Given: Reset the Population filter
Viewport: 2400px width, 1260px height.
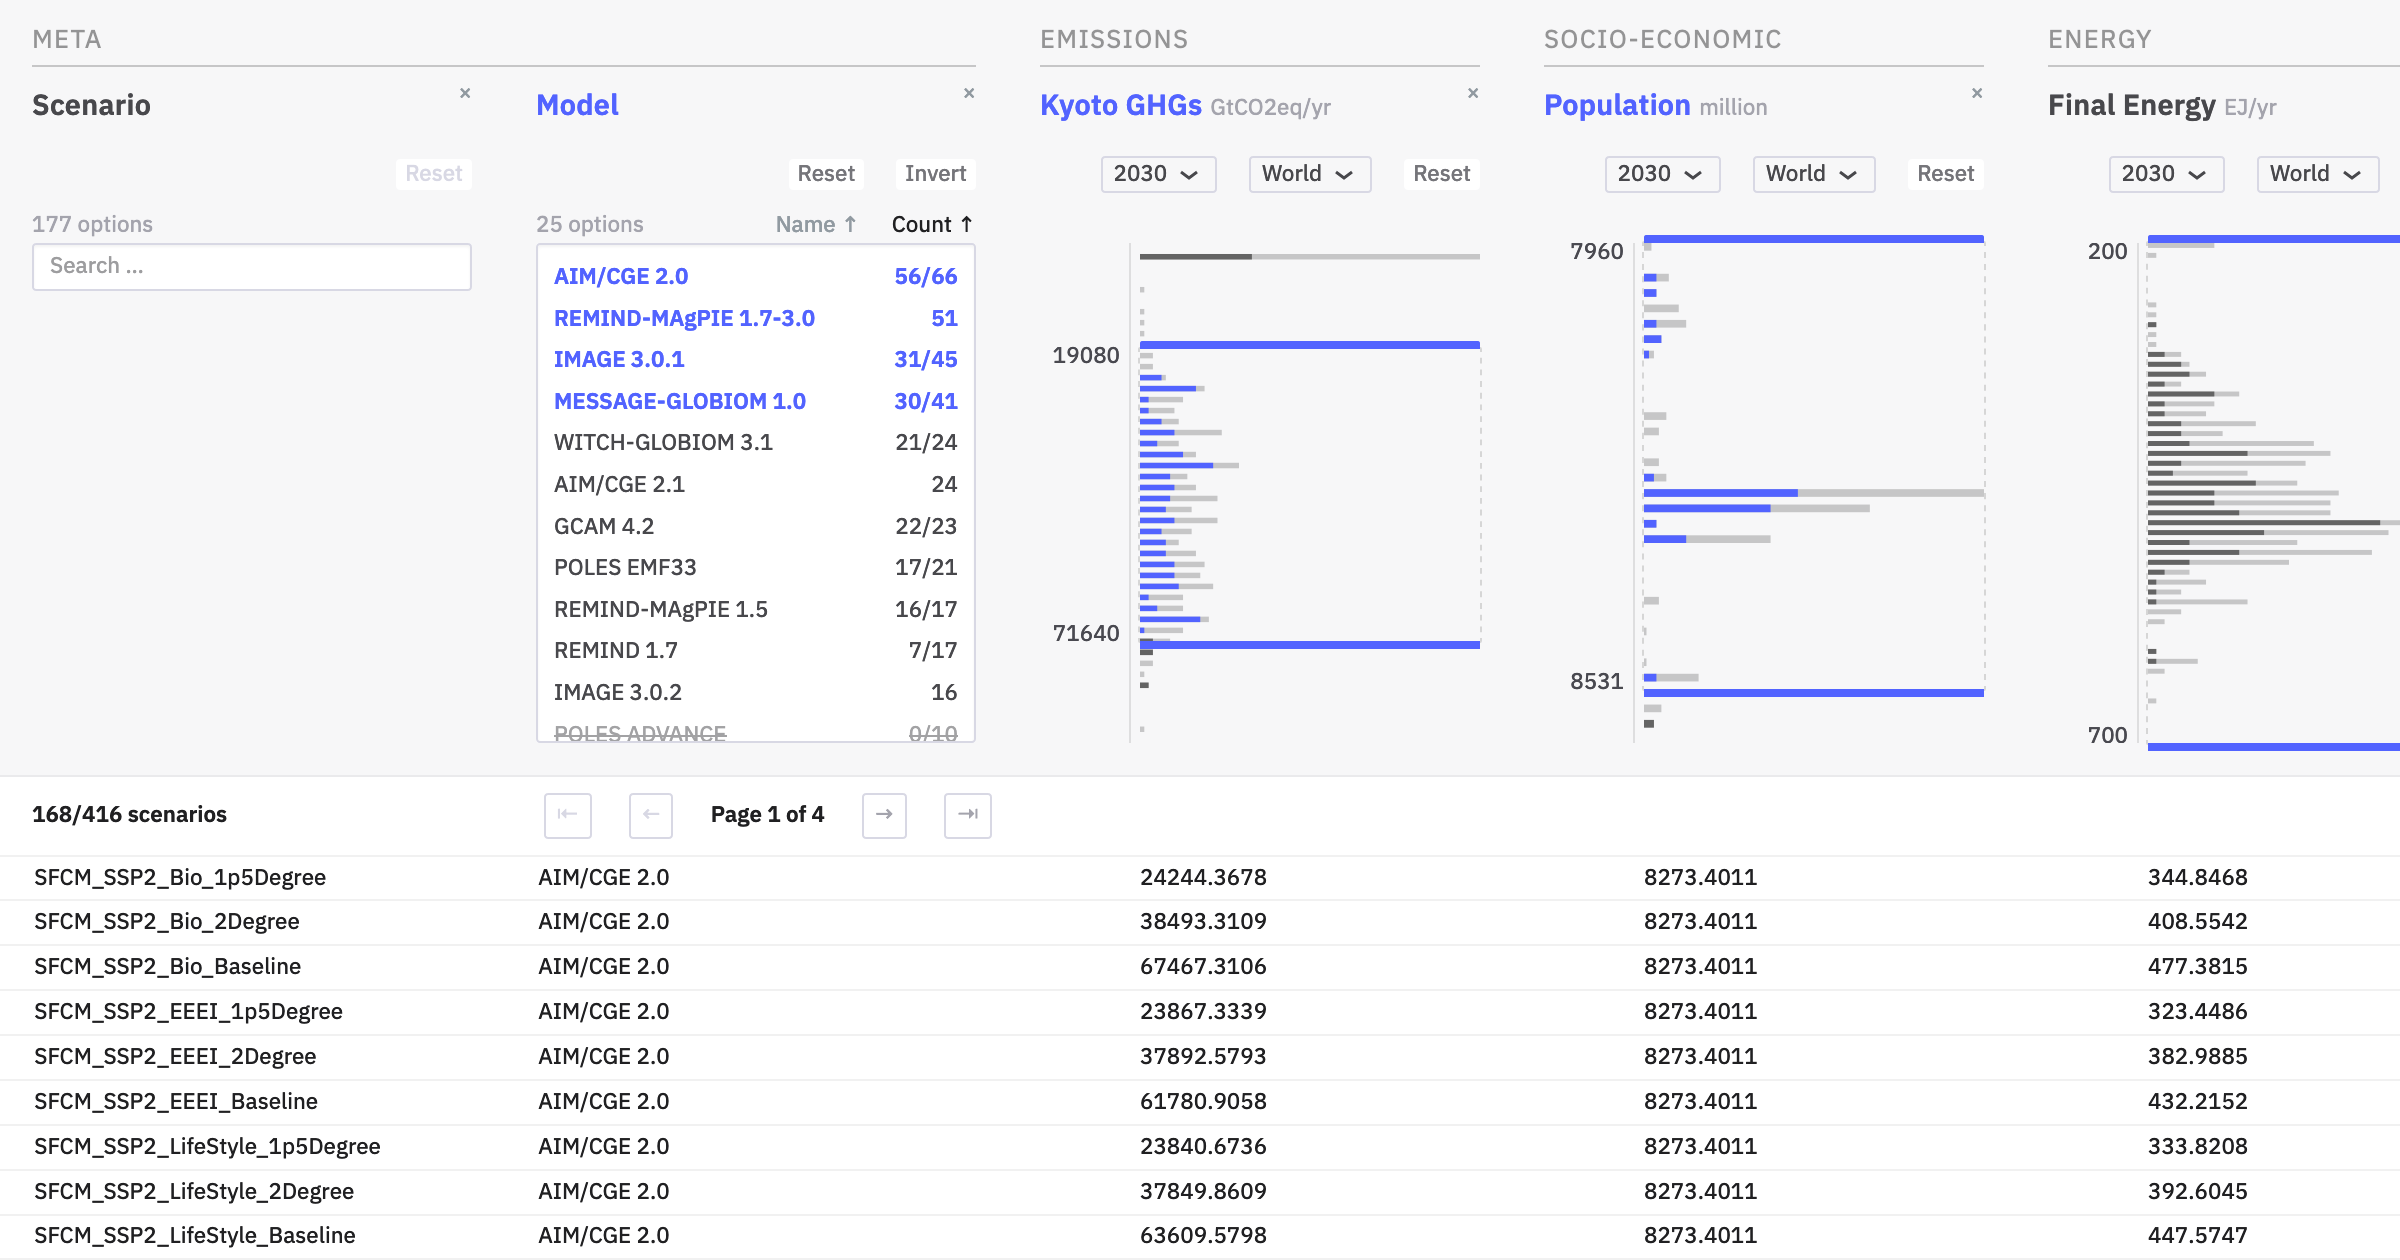Looking at the screenshot, I should tap(1946, 173).
